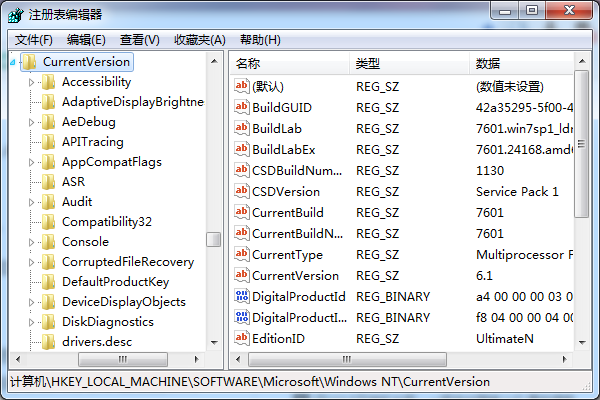Select the DigitalProductI... truncated value name

click(x=299, y=318)
